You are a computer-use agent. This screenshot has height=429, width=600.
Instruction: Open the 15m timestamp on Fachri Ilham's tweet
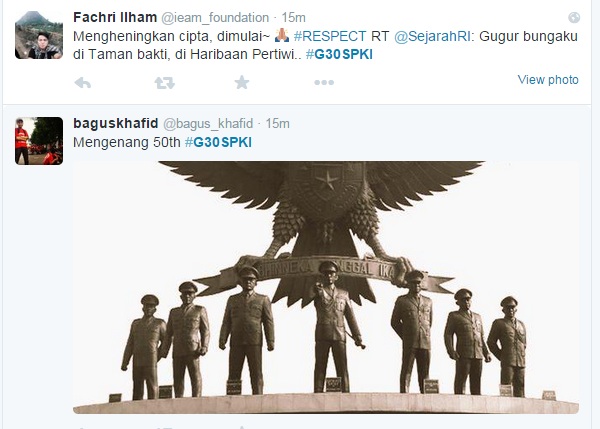click(293, 18)
